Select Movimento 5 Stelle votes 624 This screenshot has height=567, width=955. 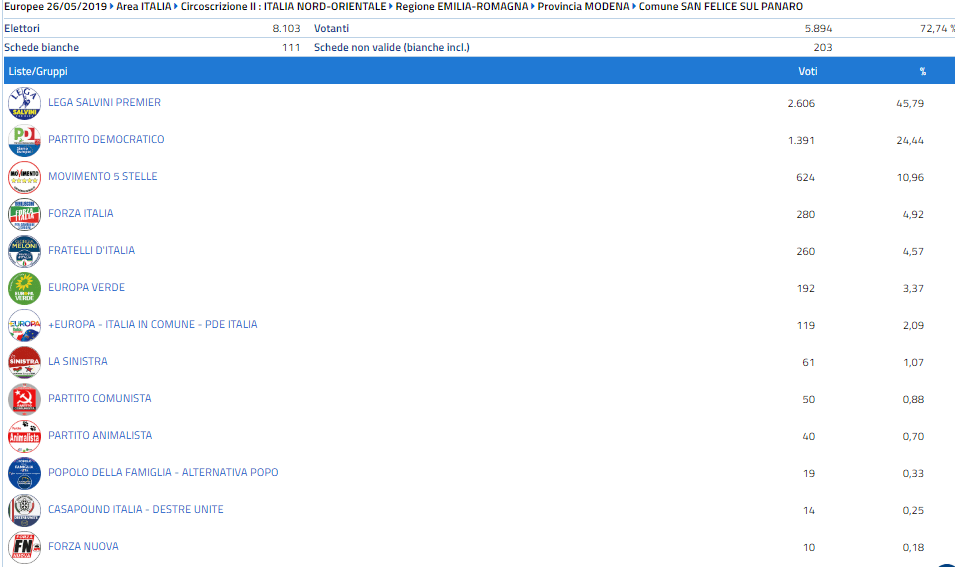(805, 177)
